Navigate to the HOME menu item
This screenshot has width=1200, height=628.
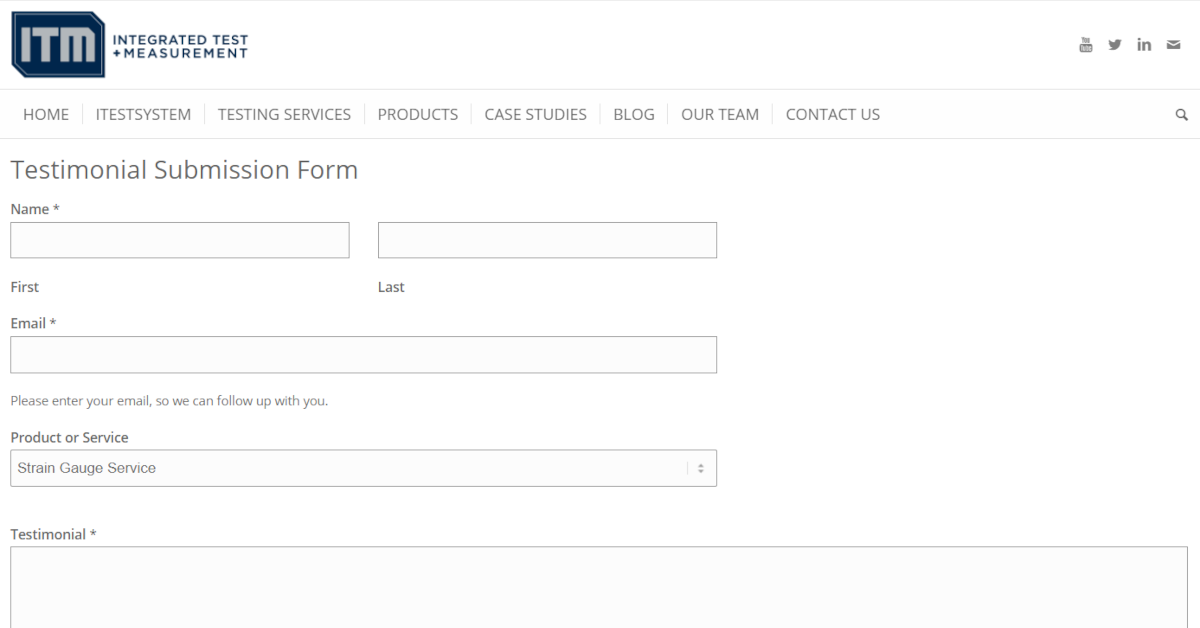pyautogui.click(x=46, y=114)
